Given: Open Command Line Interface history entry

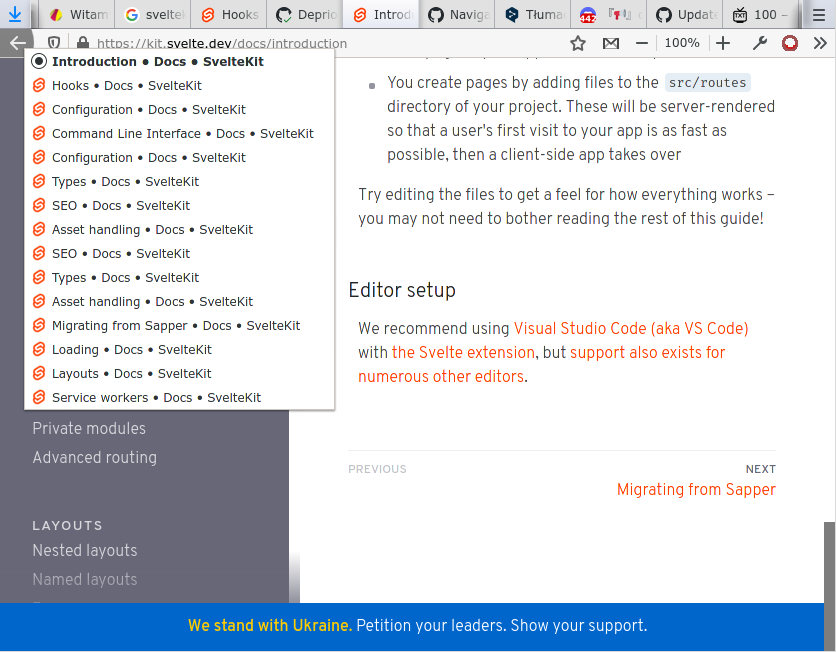Looking at the screenshot, I should (x=179, y=134).
